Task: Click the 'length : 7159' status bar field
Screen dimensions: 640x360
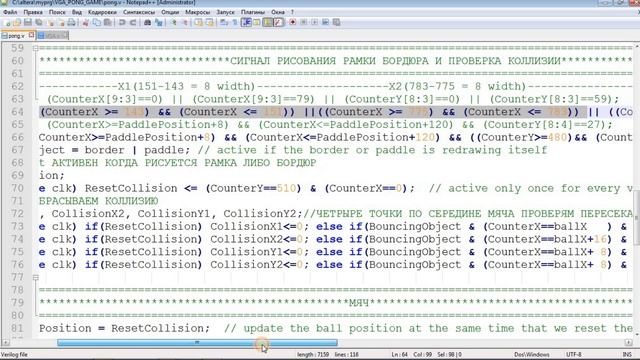Action: pos(313,355)
